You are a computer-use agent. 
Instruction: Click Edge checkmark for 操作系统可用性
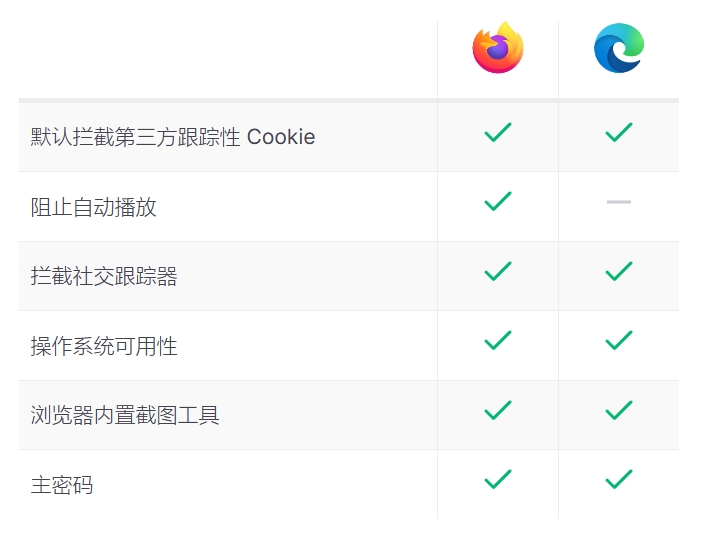pos(619,341)
